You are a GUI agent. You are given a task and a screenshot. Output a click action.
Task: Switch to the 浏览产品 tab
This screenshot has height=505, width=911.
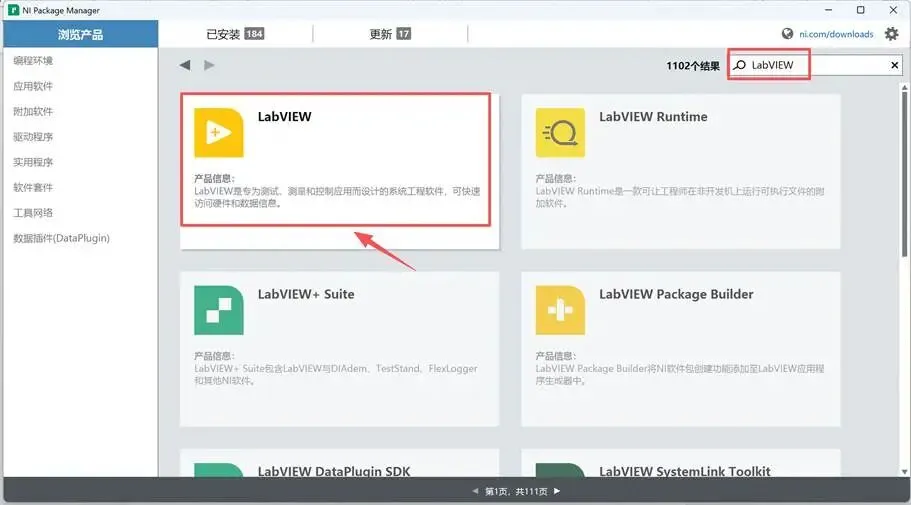coord(80,34)
